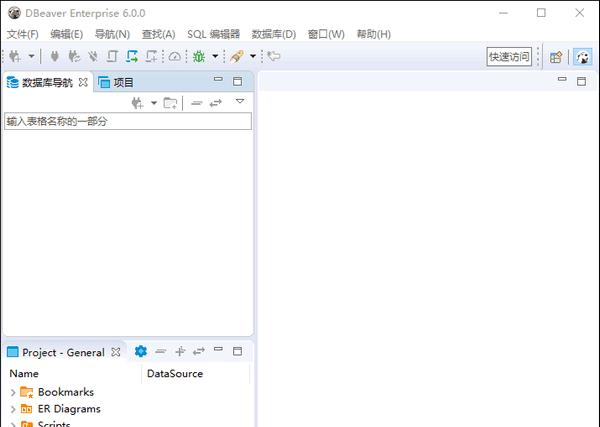
Task: Click the New SQL script plus icon
Action: [152, 57]
